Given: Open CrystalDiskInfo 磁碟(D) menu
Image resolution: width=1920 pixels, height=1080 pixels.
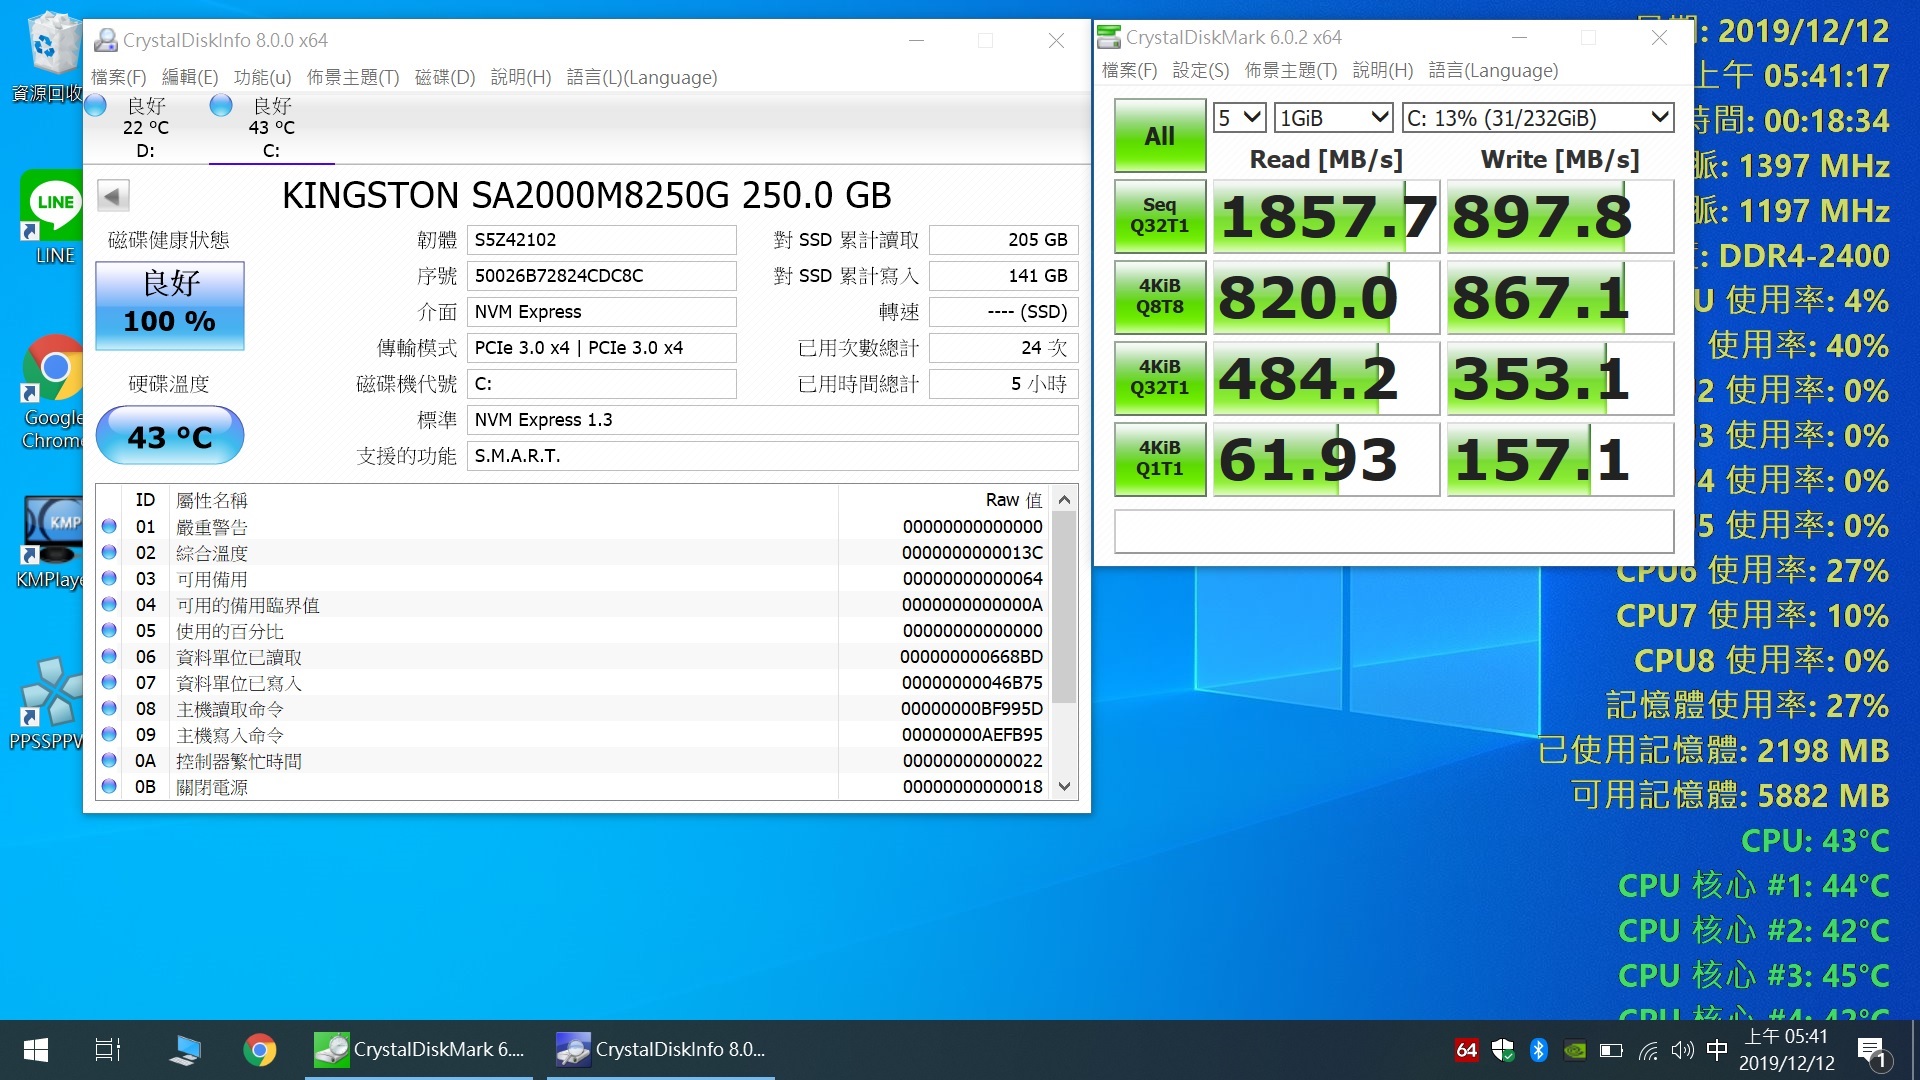Looking at the screenshot, I should 445,77.
